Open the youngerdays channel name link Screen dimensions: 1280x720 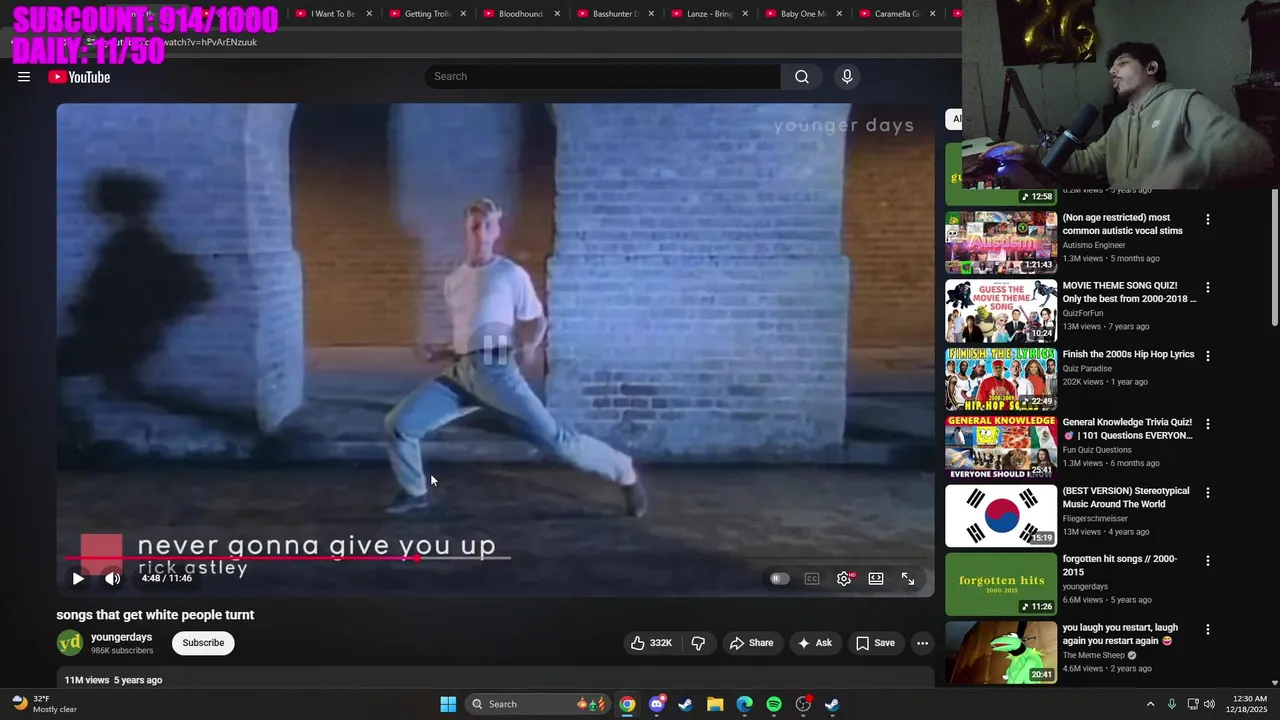[x=121, y=637]
